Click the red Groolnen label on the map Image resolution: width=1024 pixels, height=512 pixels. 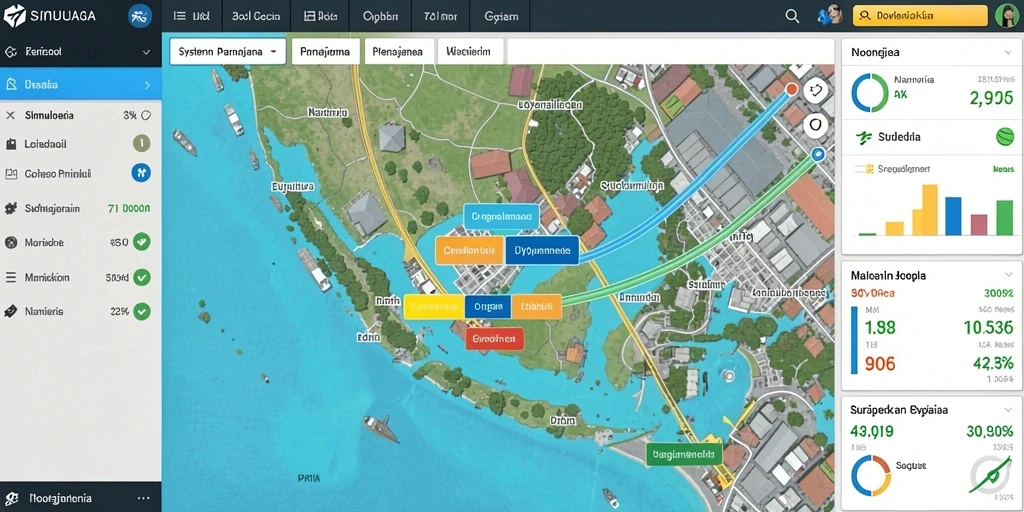pyautogui.click(x=494, y=339)
